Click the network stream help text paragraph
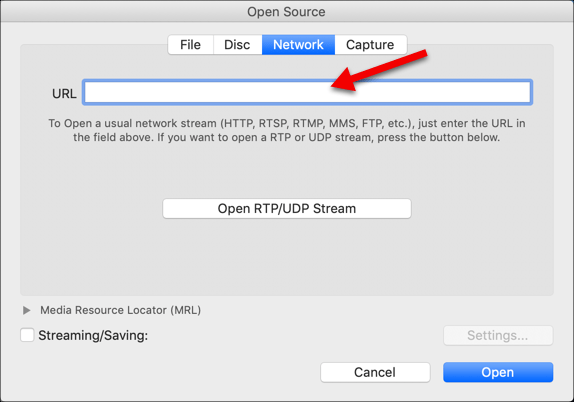 click(287, 130)
